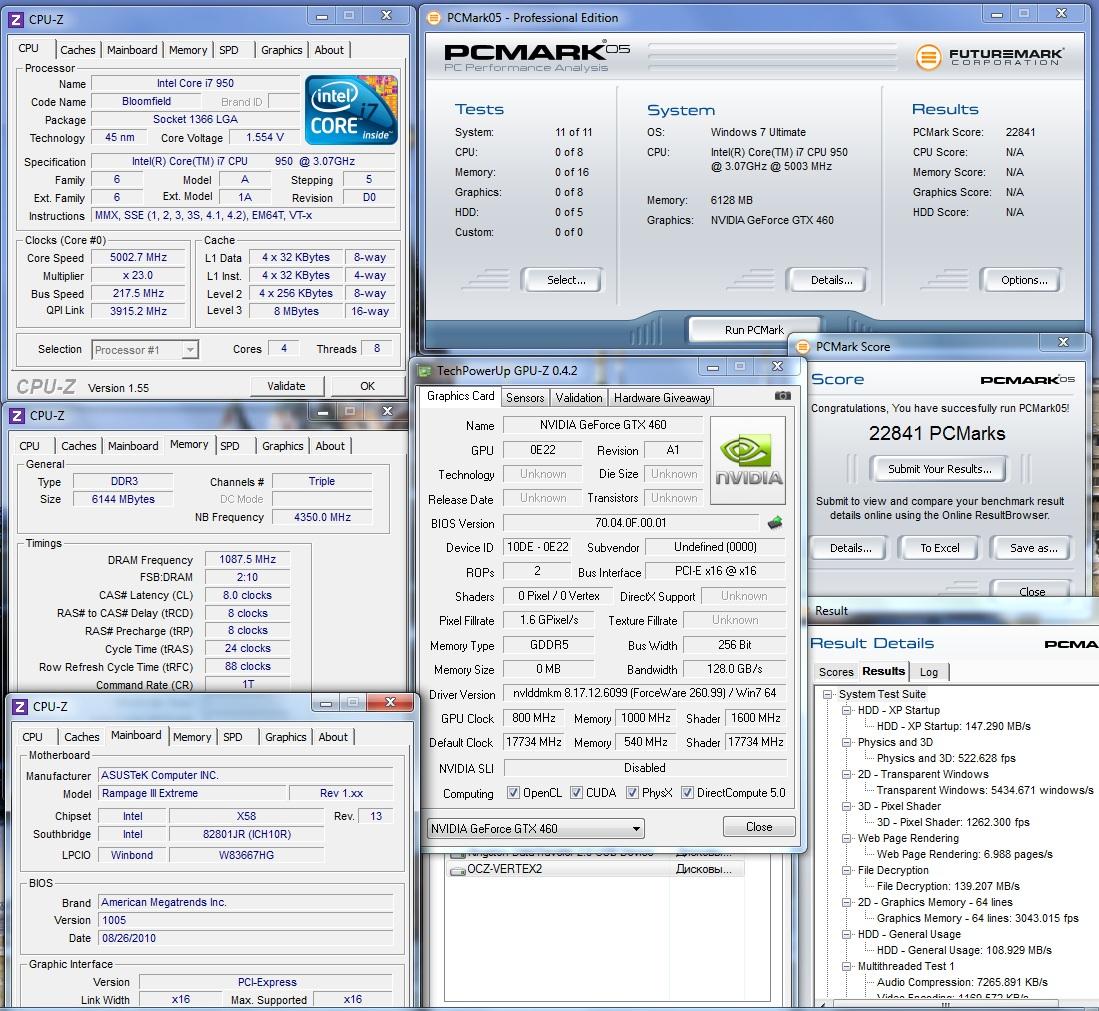Collapse the System Test Suite tree node
Image resolution: width=1099 pixels, height=1011 pixels.
coord(828,694)
